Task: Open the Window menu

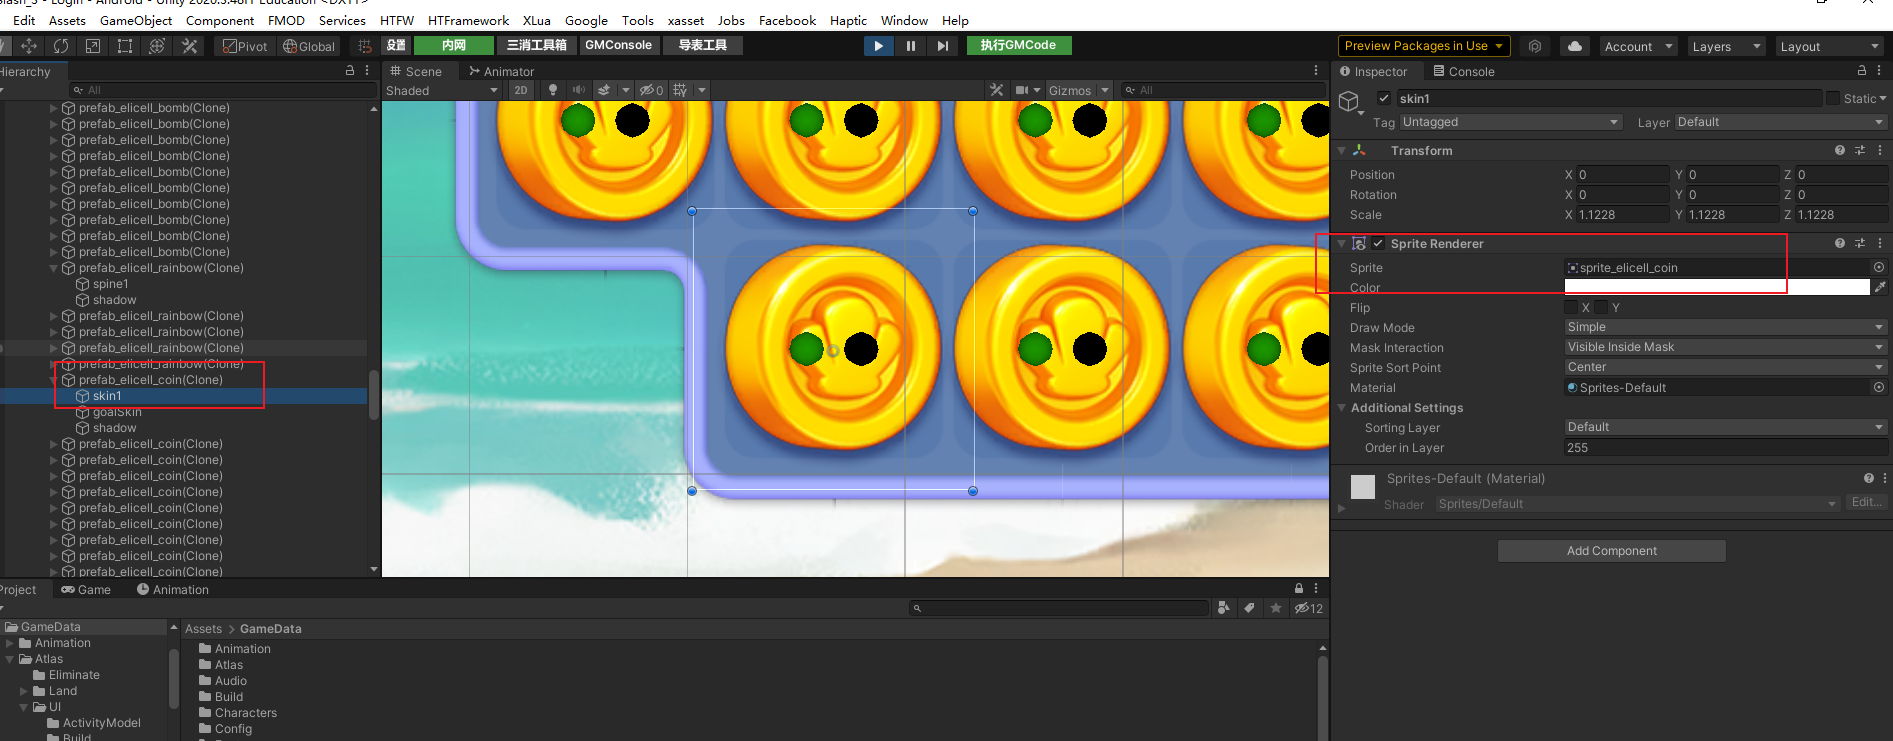Action: [904, 20]
